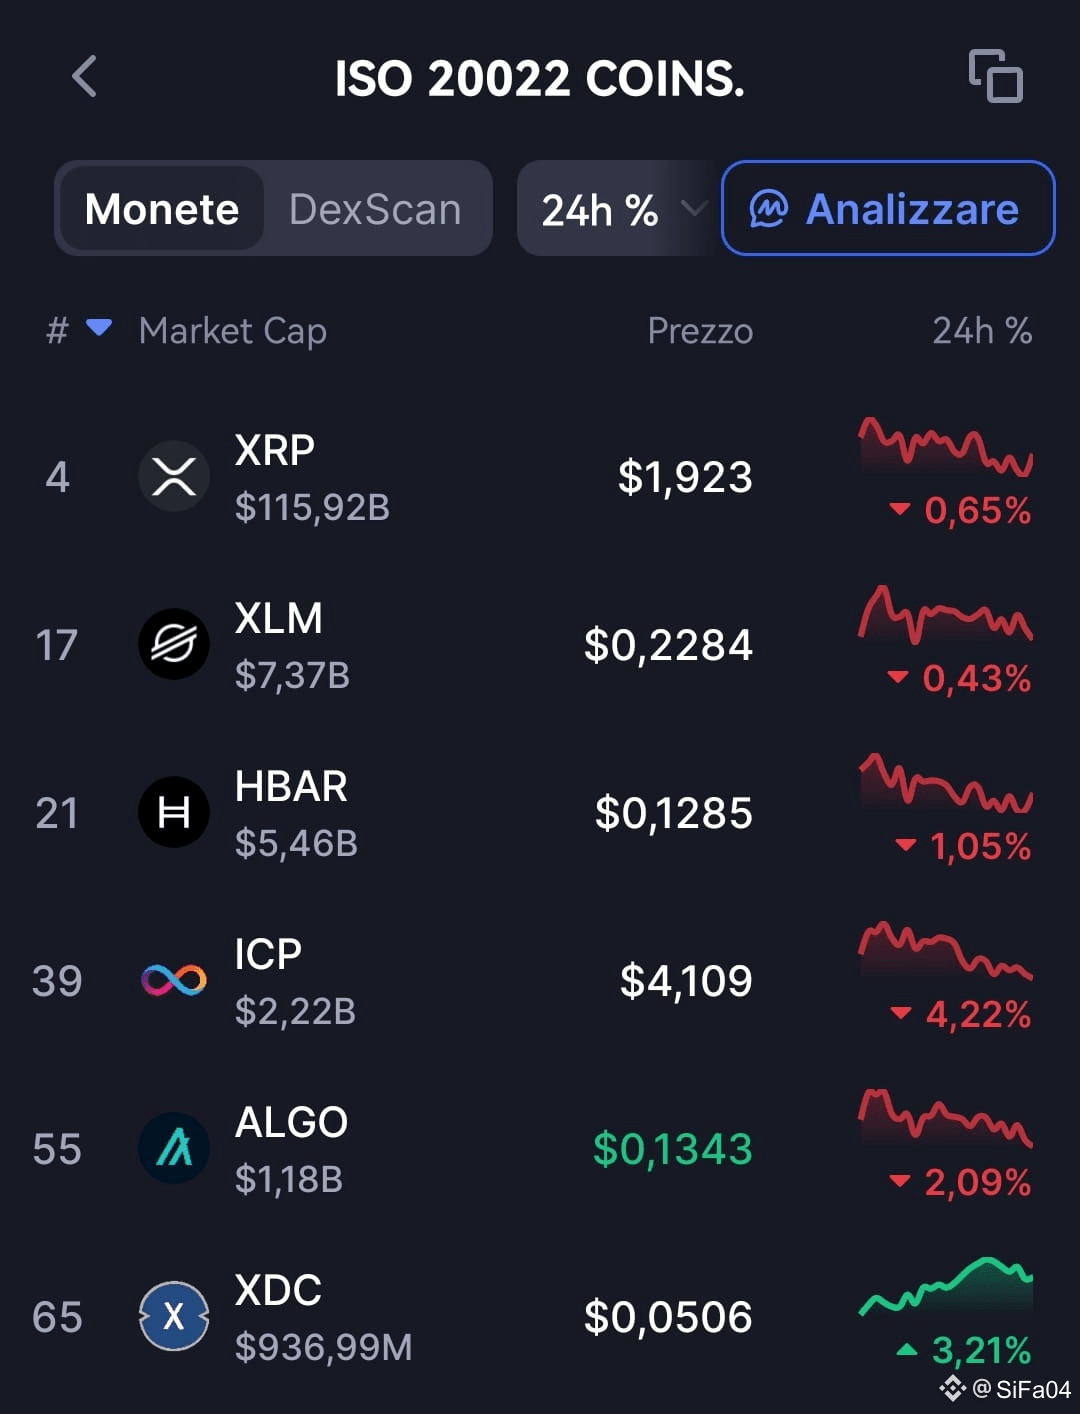Viewport: 1080px width, 1414px height.
Task: Tap the XDC Network logo icon
Action: [173, 1316]
